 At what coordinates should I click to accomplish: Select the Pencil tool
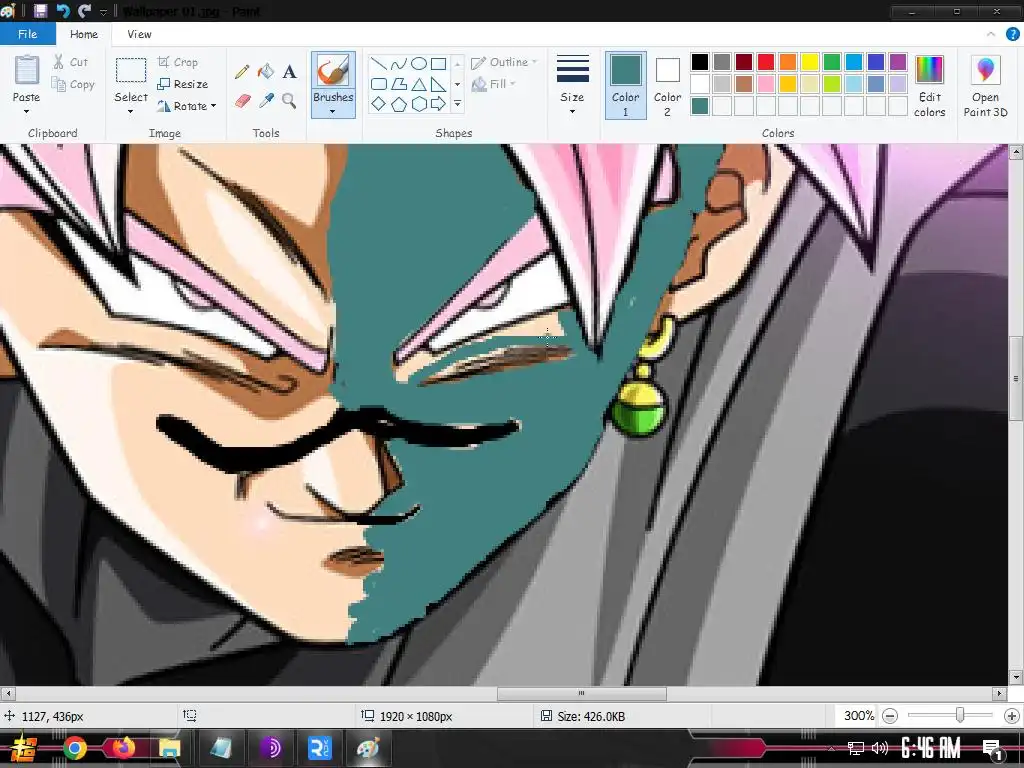[x=242, y=72]
